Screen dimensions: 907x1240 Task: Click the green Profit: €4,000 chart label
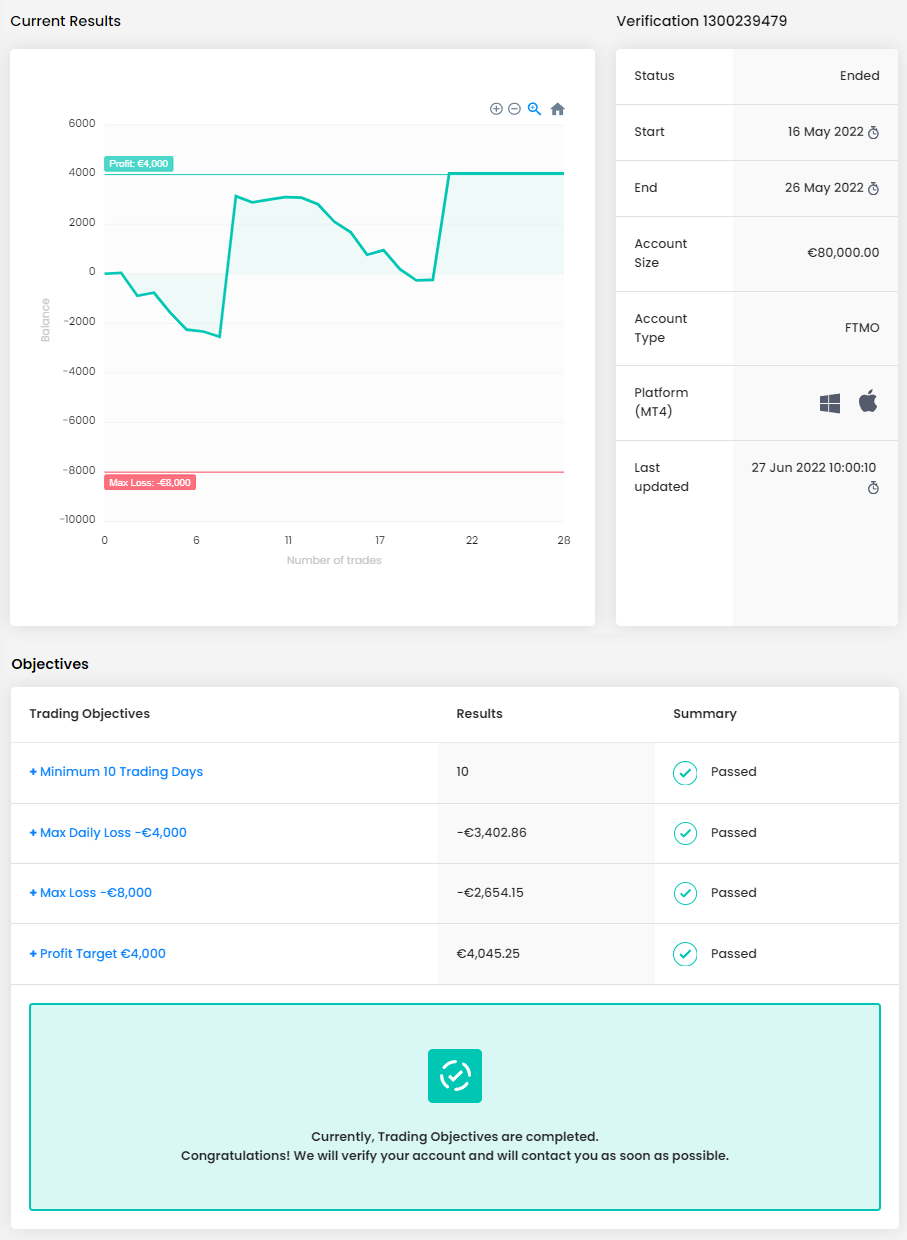(139, 164)
